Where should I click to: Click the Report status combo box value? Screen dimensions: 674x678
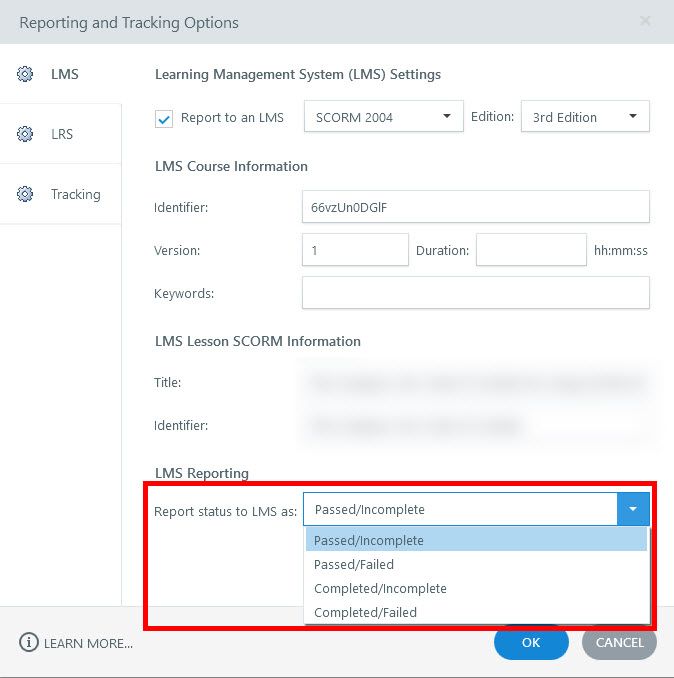click(x=460, y=509)
